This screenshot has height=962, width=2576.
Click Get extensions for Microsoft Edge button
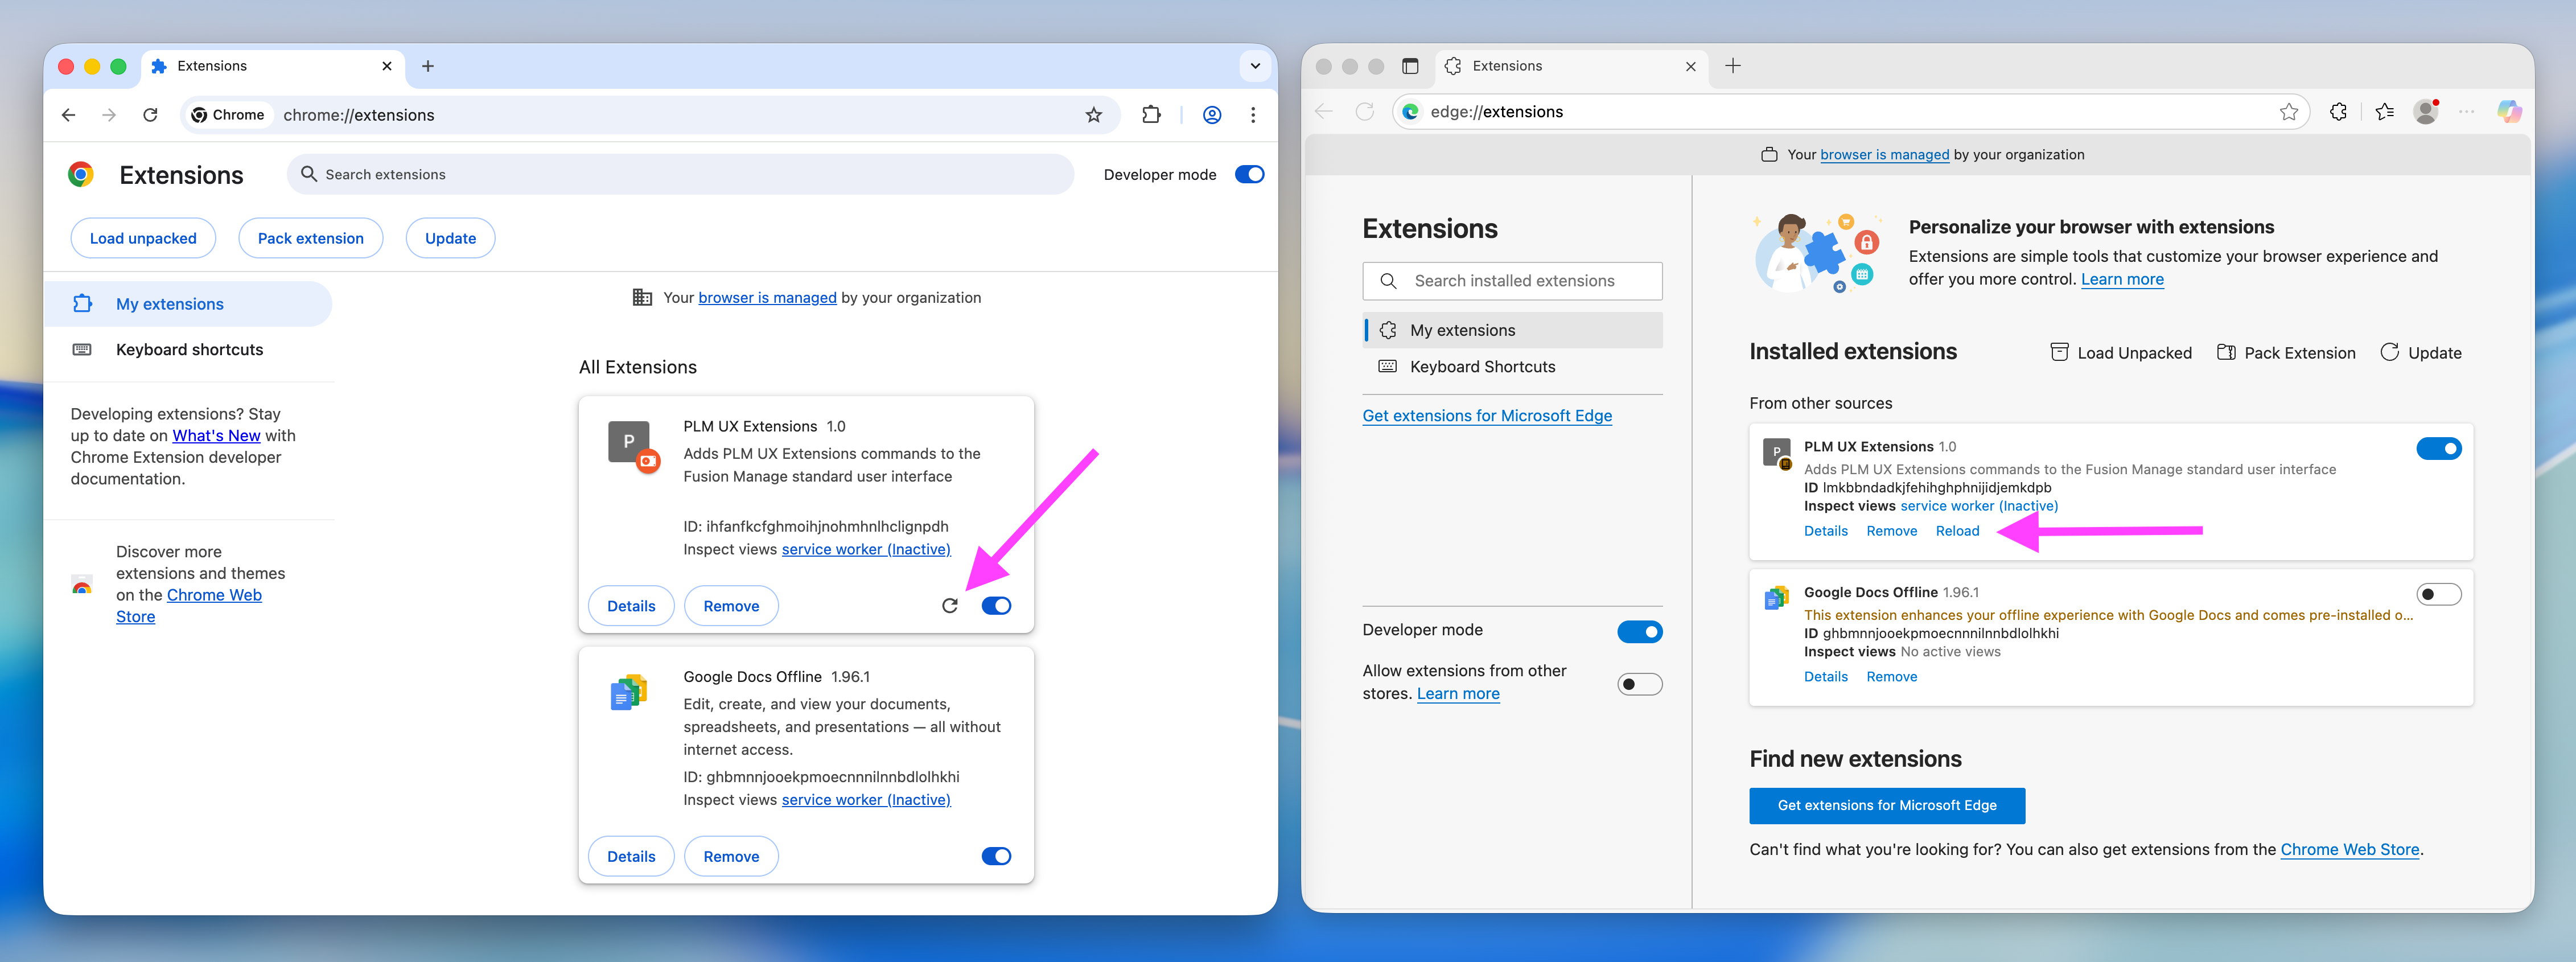point(1886,806)
